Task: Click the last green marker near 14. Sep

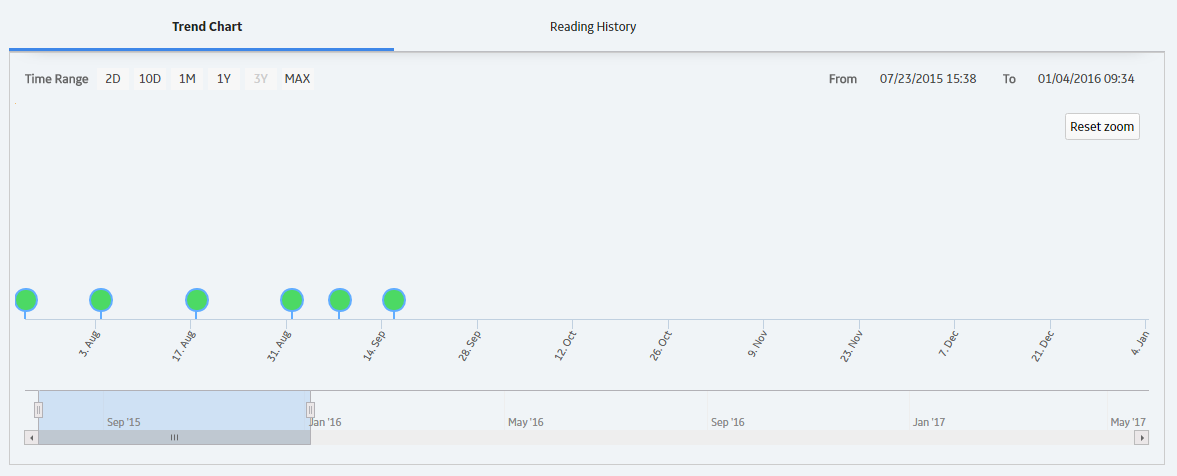Action: point(394,300)
